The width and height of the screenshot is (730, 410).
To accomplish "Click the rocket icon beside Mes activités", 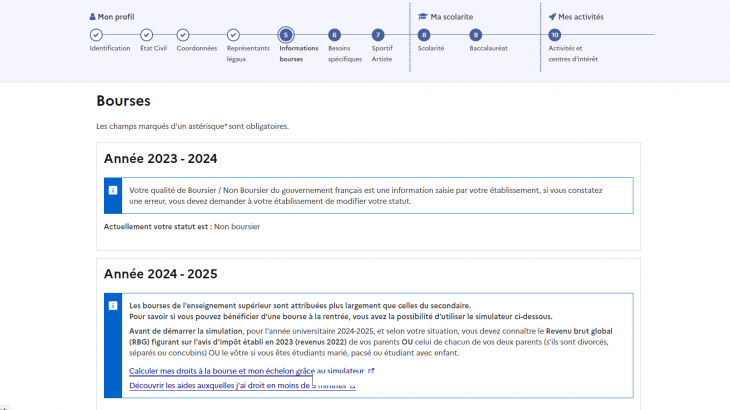I will pyautogui.click(x=553, y=17).
